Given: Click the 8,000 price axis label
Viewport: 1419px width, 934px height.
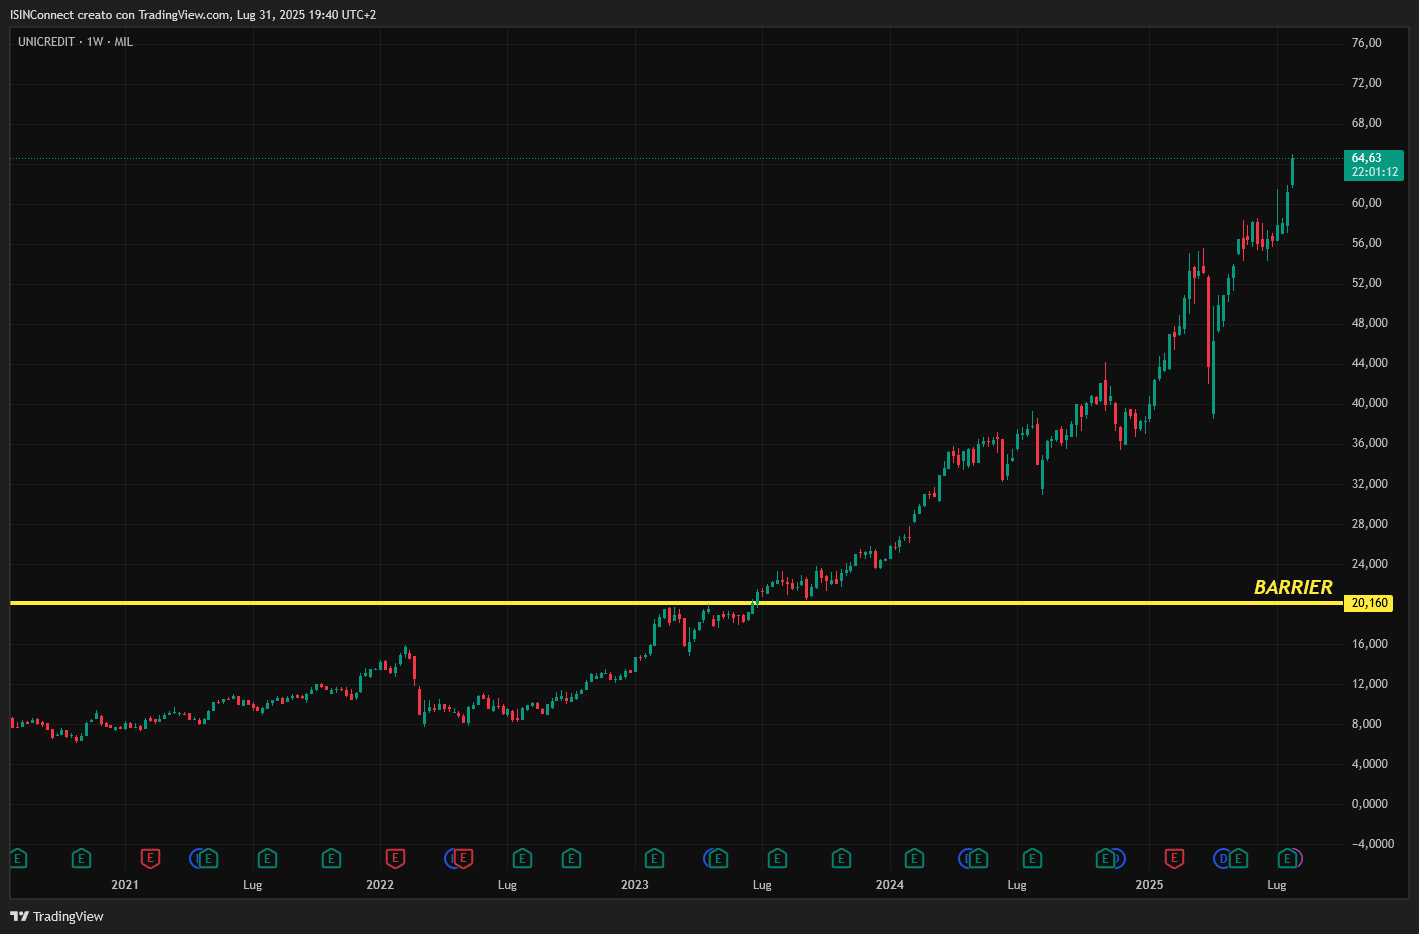Looking at the screenshot, I should pyautogui.click(x=1366, y=724).
